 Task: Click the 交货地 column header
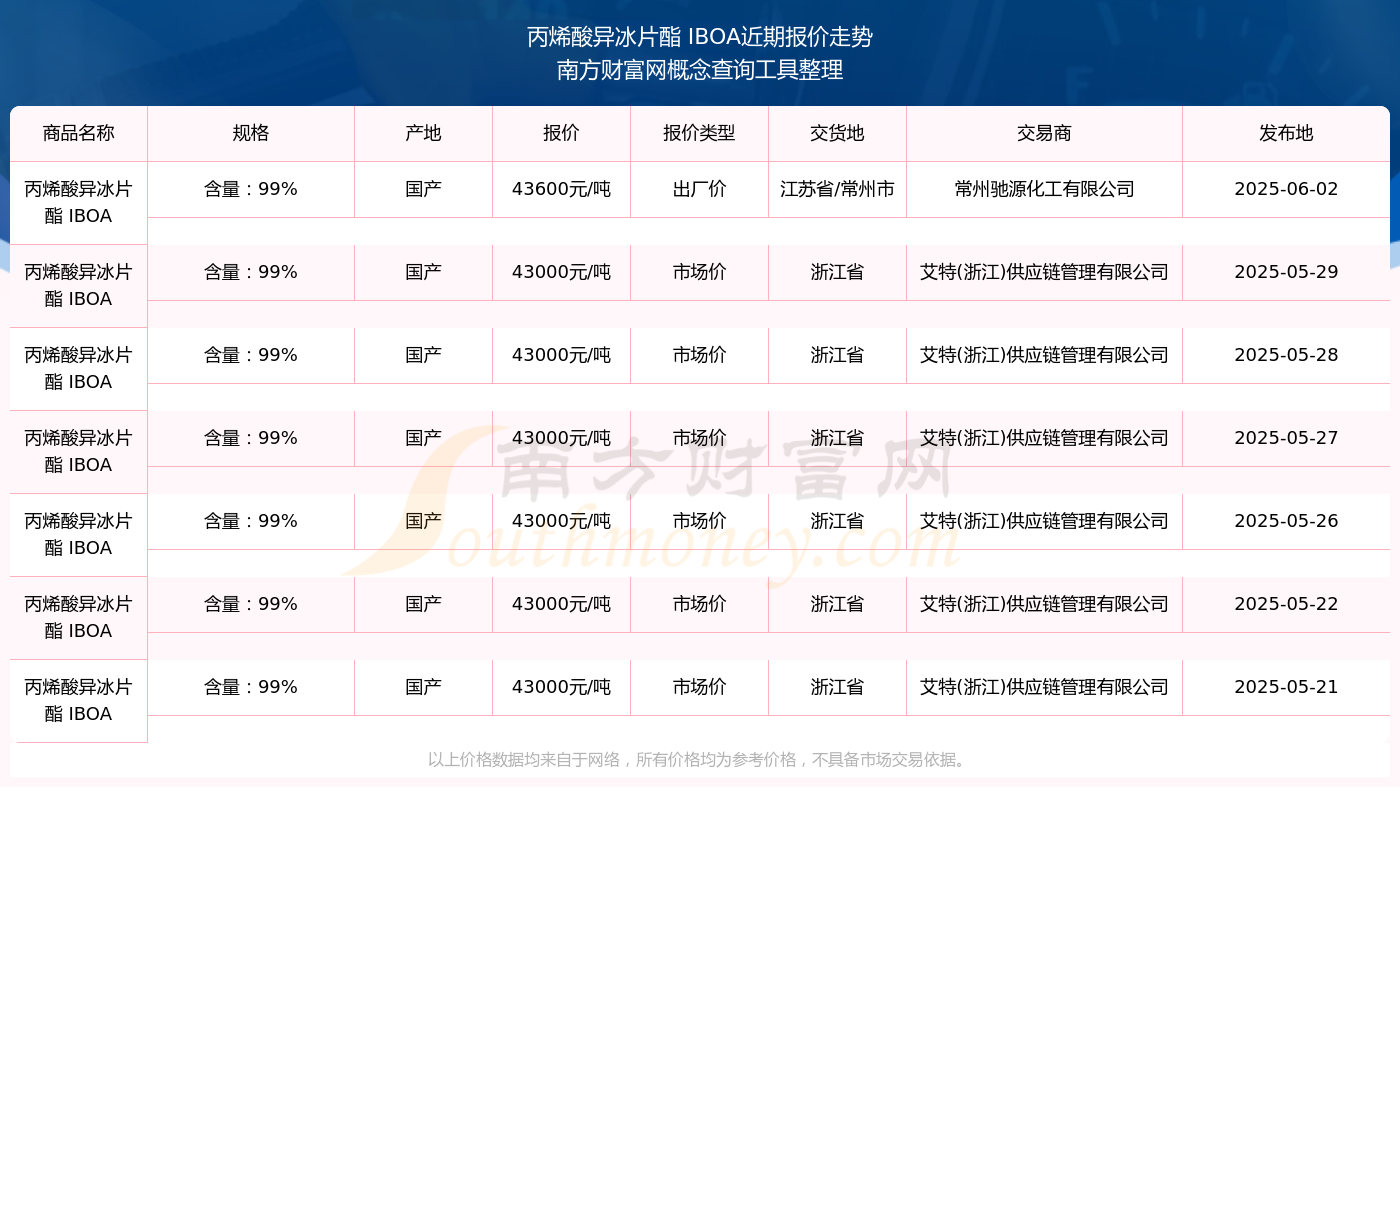838,134
